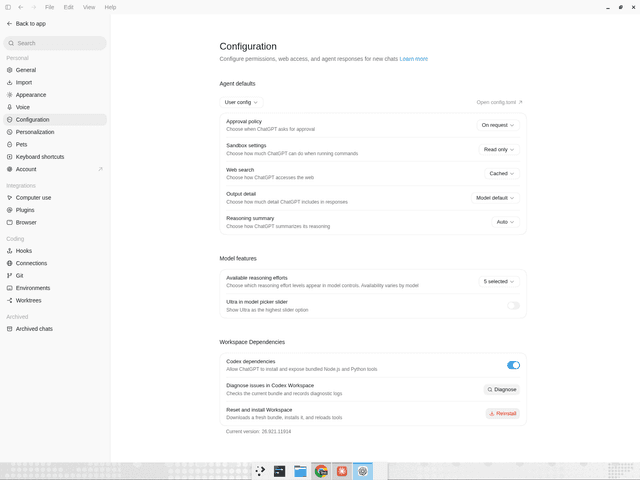
Task: Click the Archived chats box icon
Action: coord(10,329)
